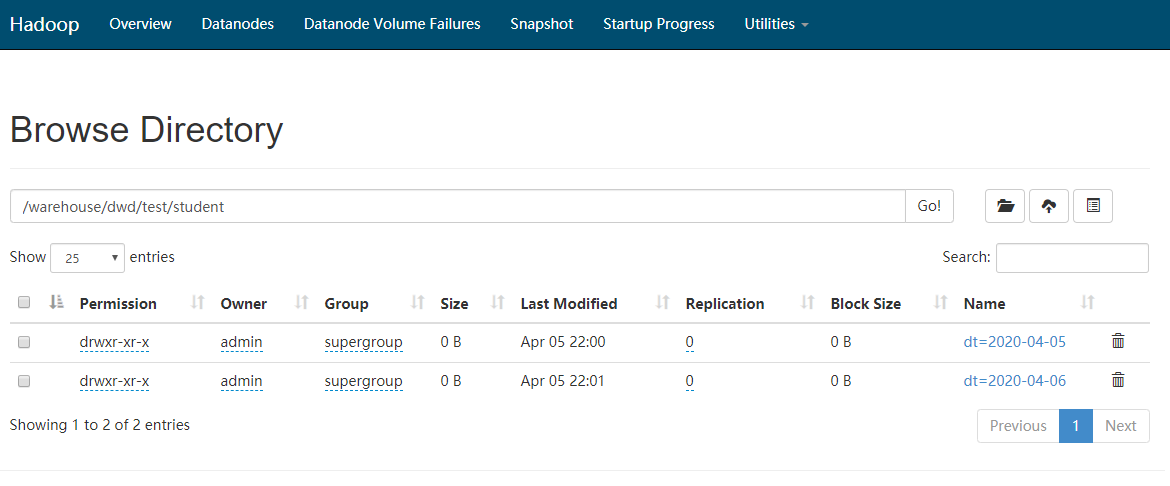Click the upload files cloud icon
Image resolution: width=1170 pixels, height=486 pixels.
1048,206
